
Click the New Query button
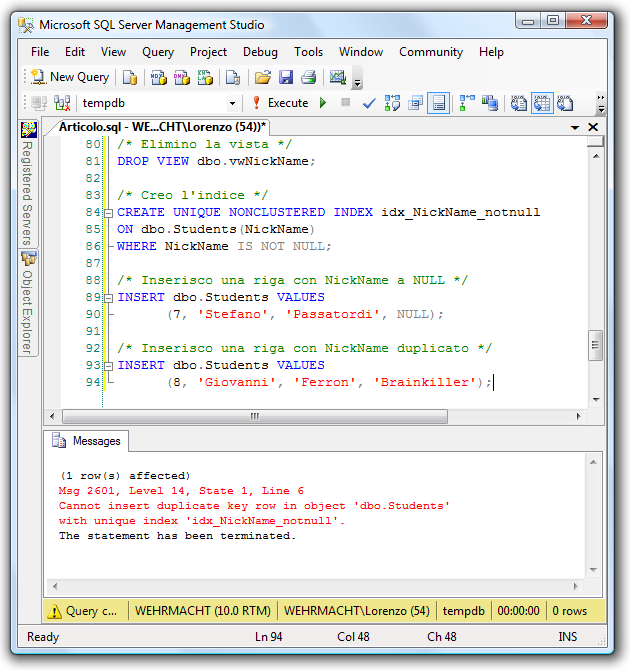point(70,77)
